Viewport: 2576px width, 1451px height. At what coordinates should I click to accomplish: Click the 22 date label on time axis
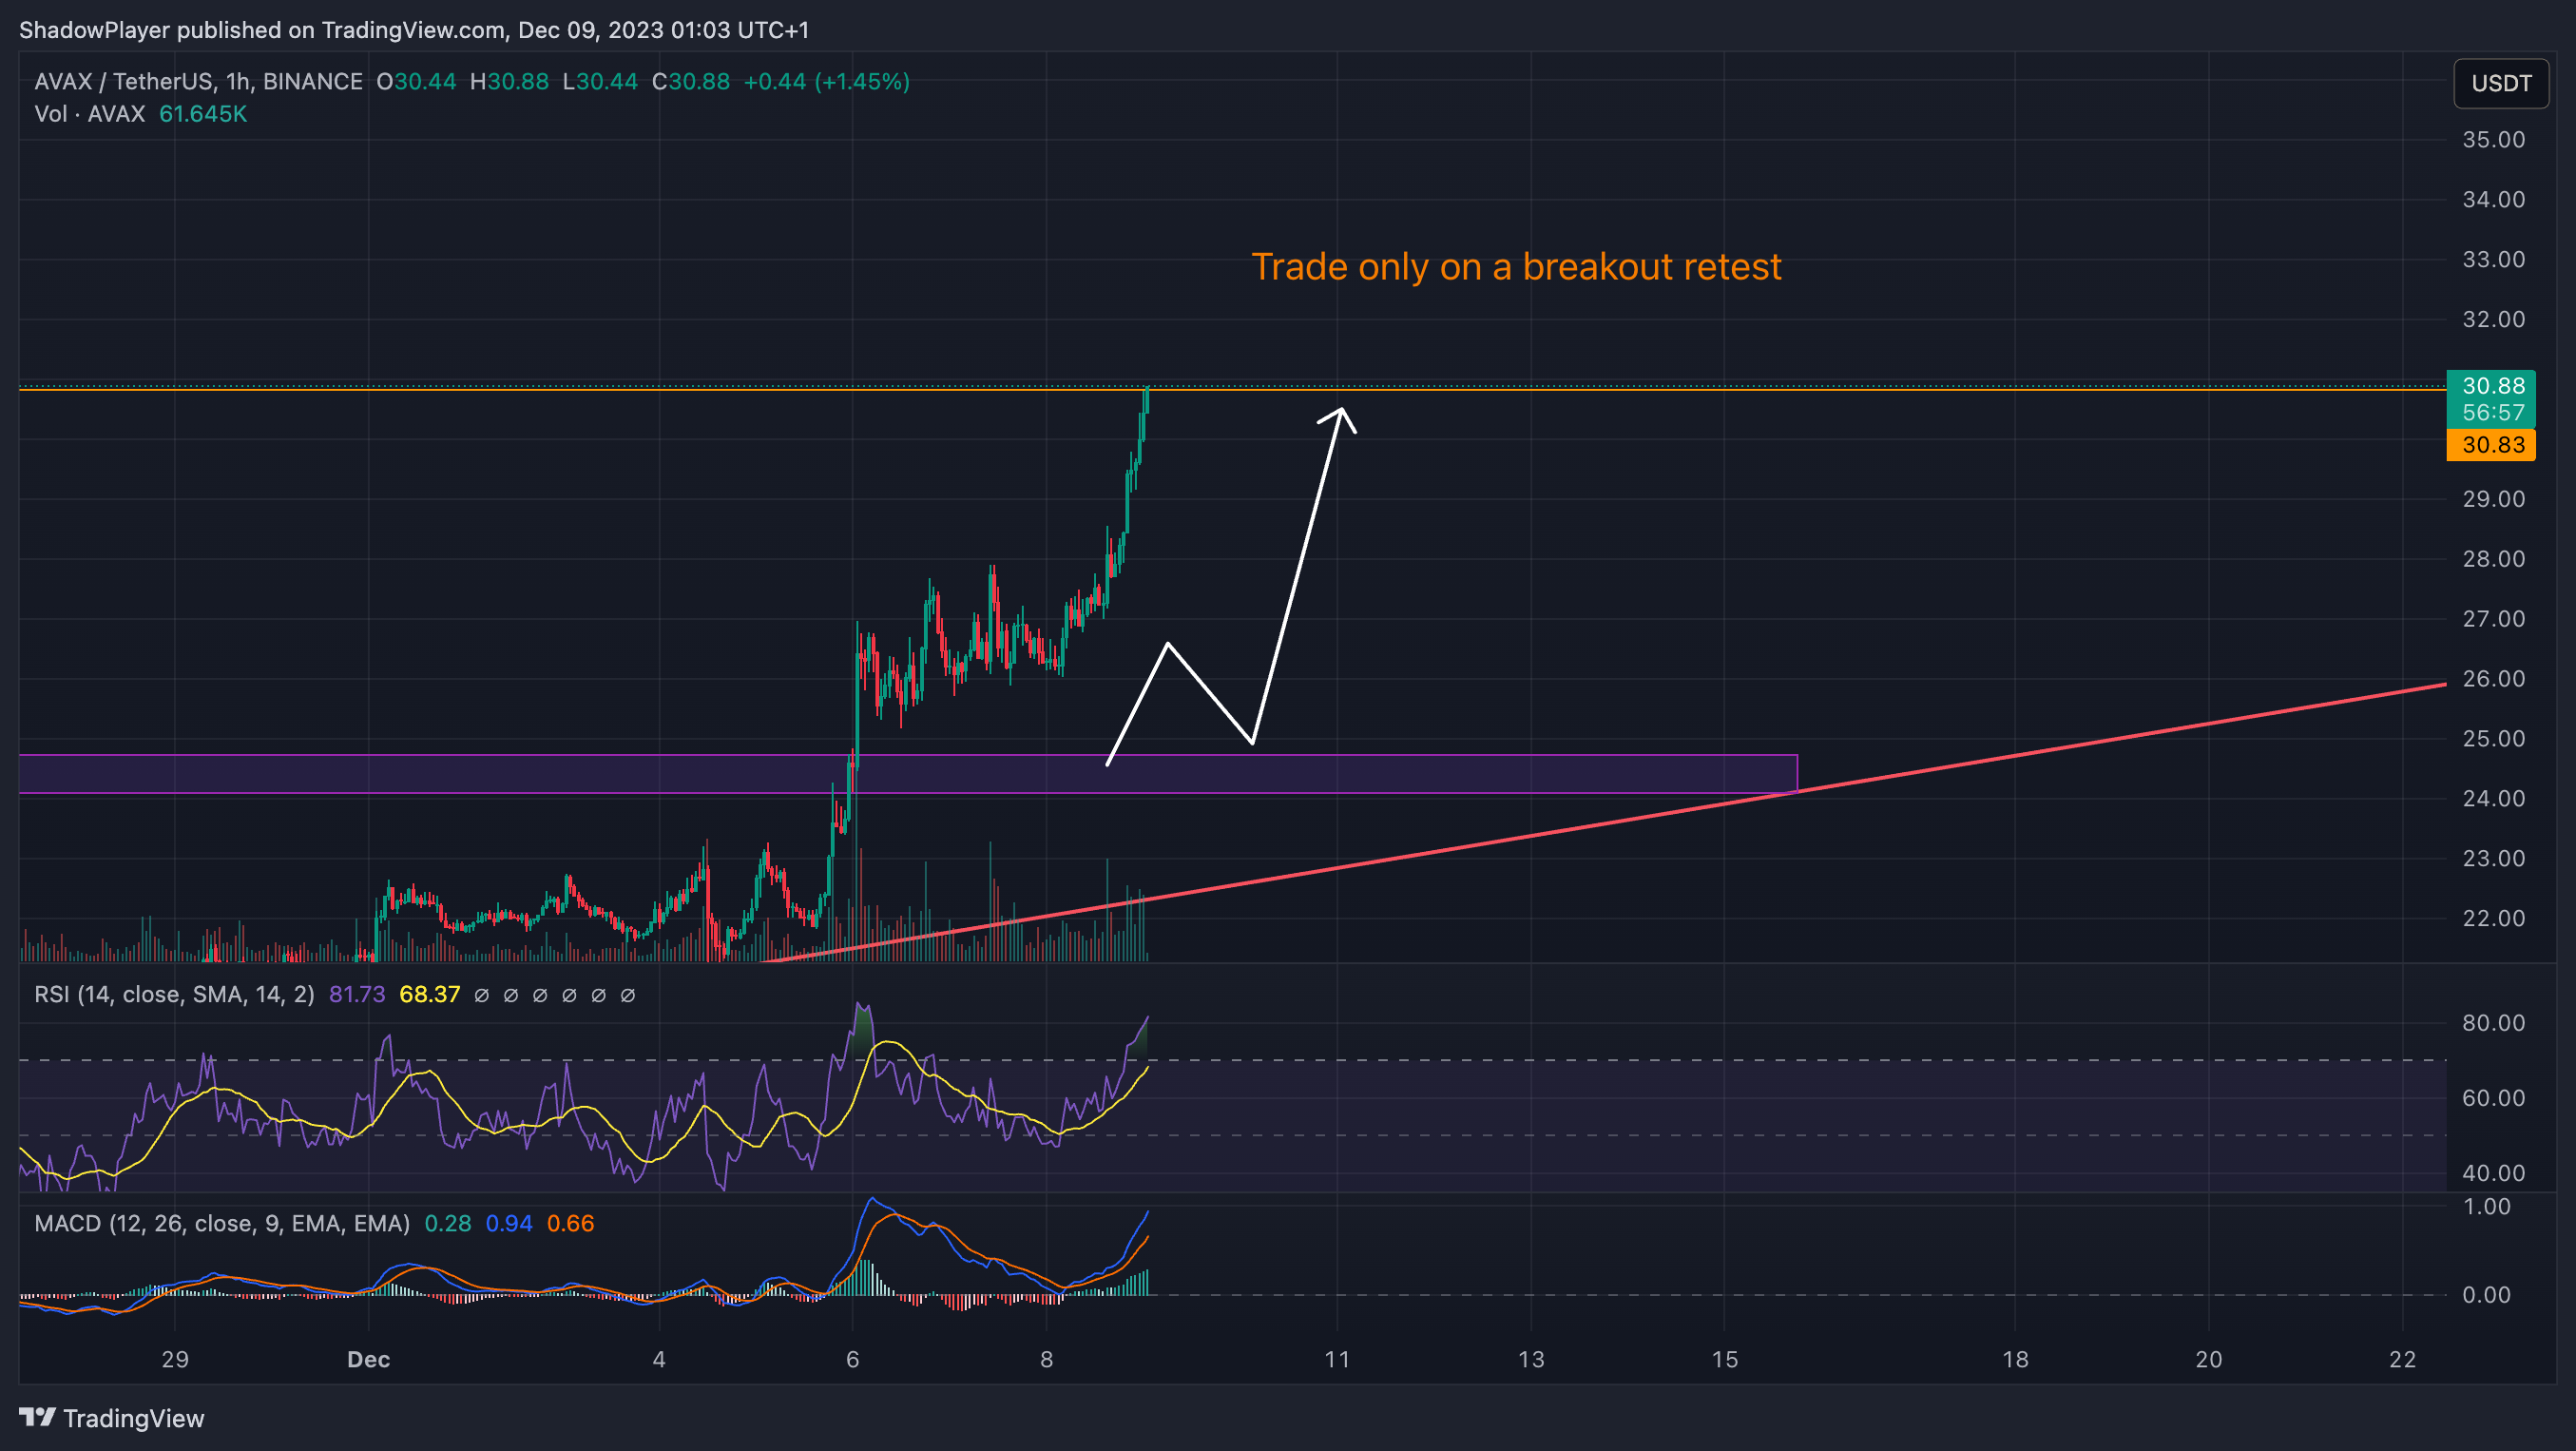pos(2402,1359)
